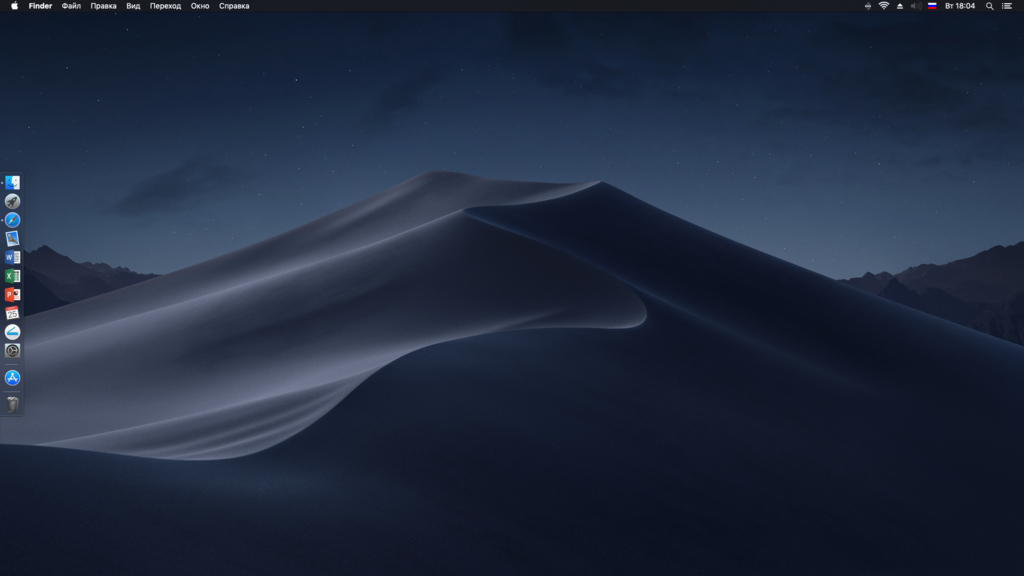Open Notification Center list icon

(x=1007, y=6)
